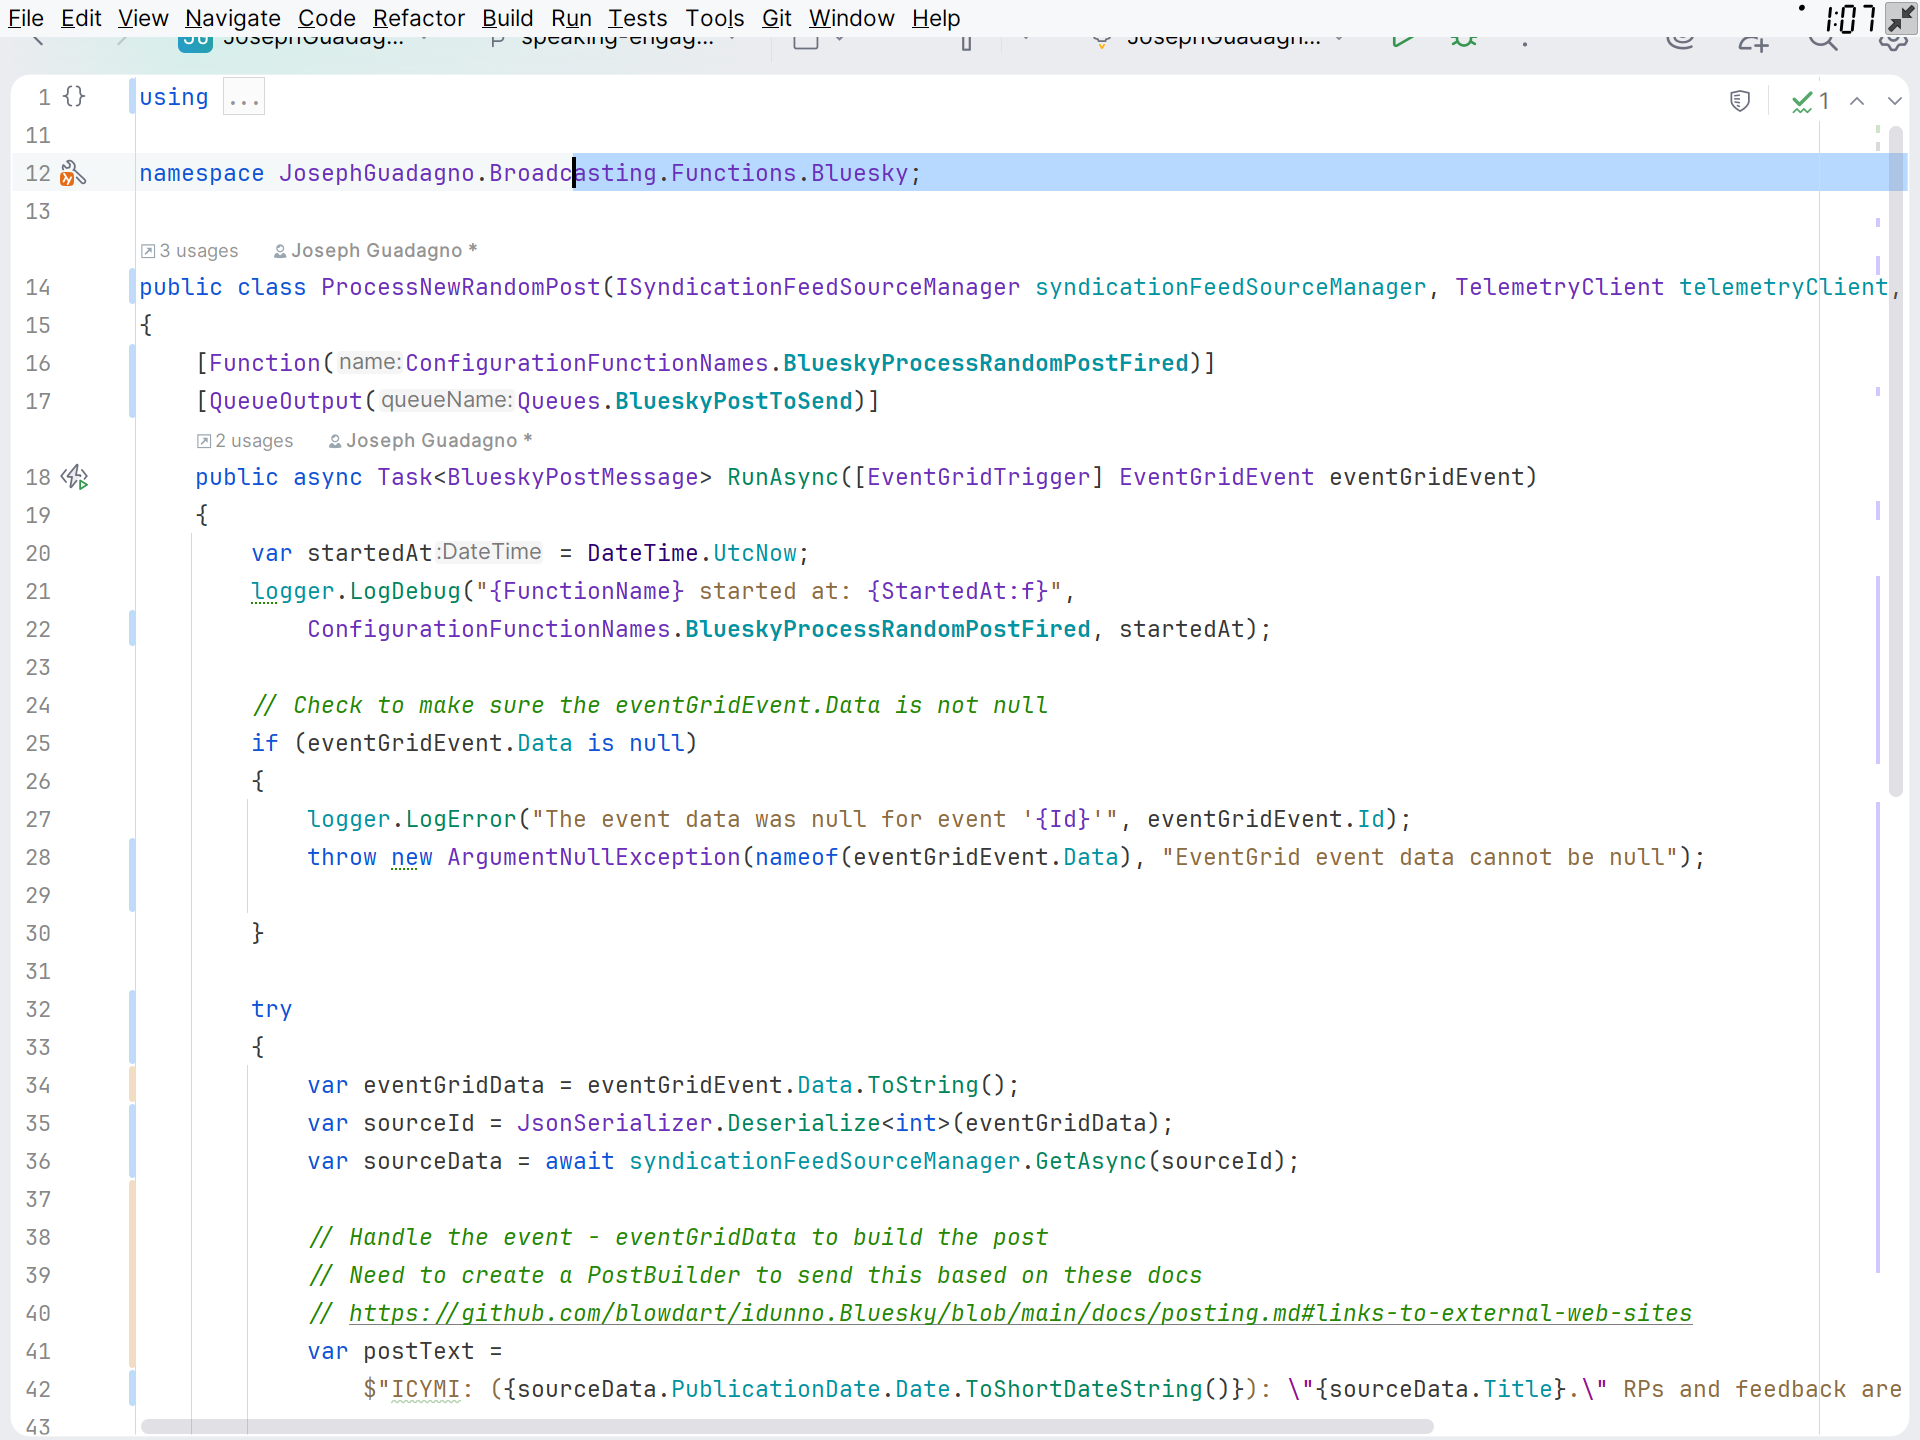Click the green checkmark problems counter widget
1920x1440 pixels.
1810,100
